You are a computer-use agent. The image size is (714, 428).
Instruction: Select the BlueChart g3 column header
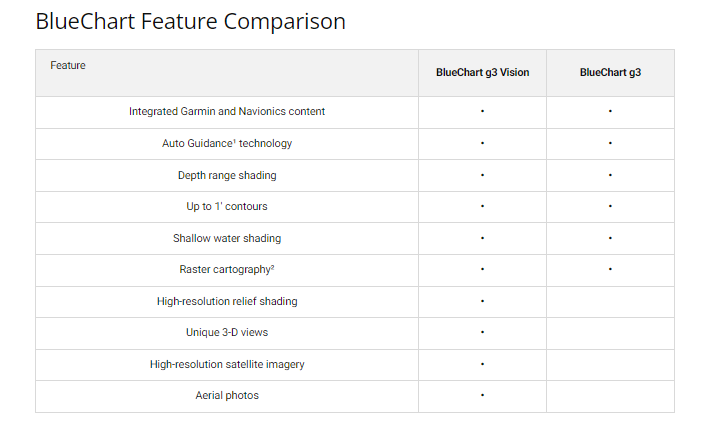click(x=610, y=73)
